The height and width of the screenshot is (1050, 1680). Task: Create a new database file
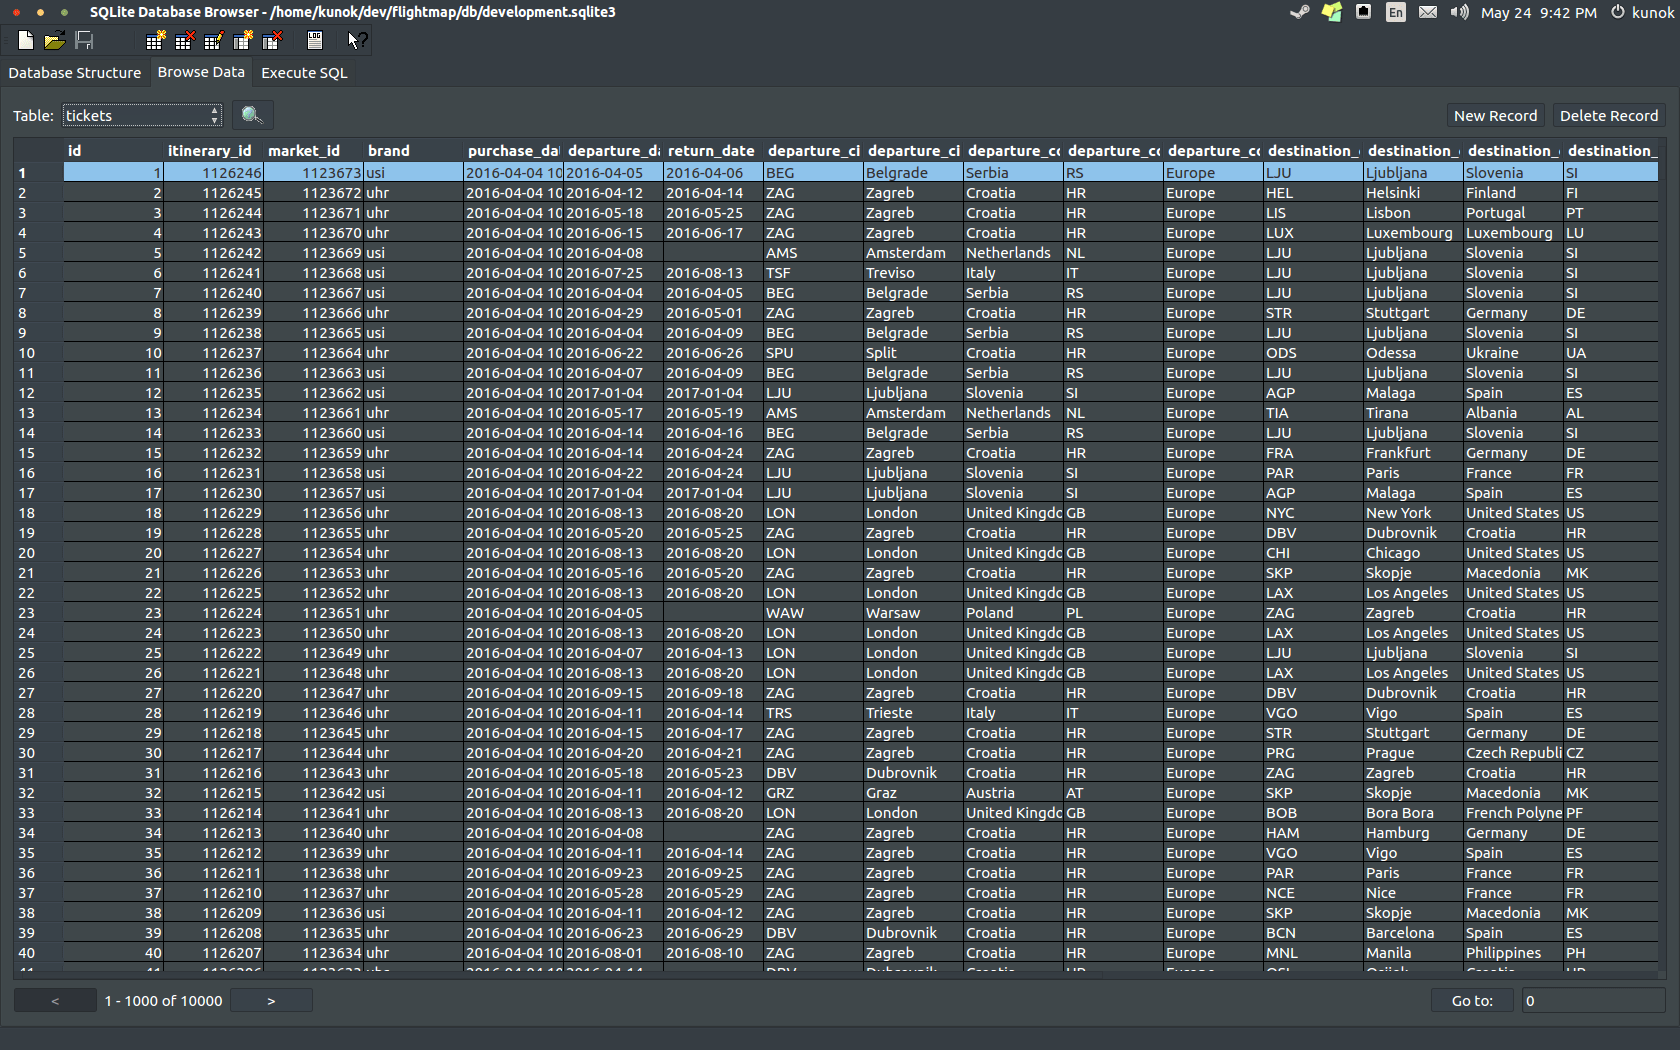(x=26, y=40)
